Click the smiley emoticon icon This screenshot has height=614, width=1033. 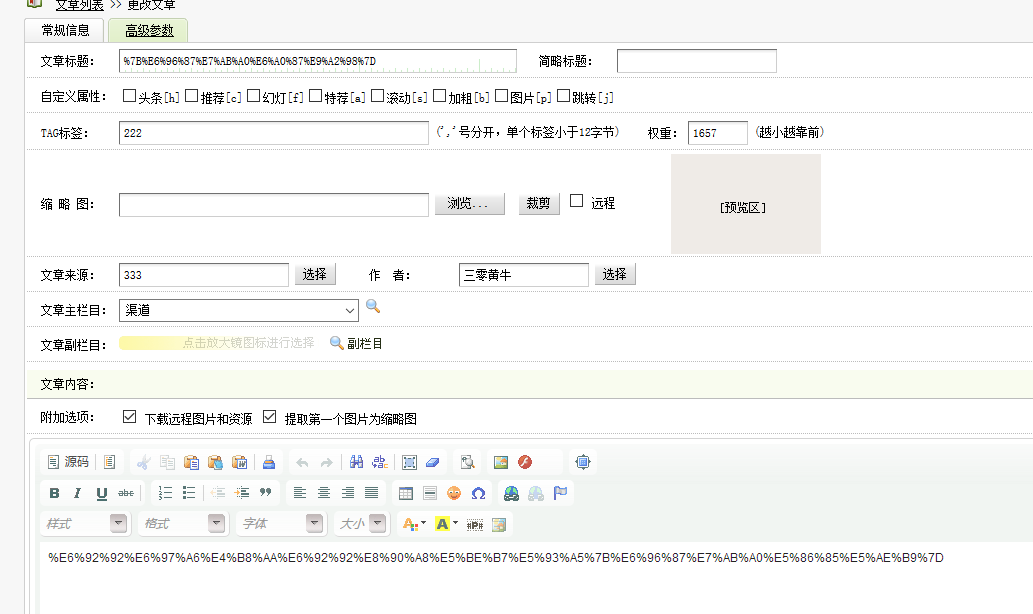tap(455, 492)
